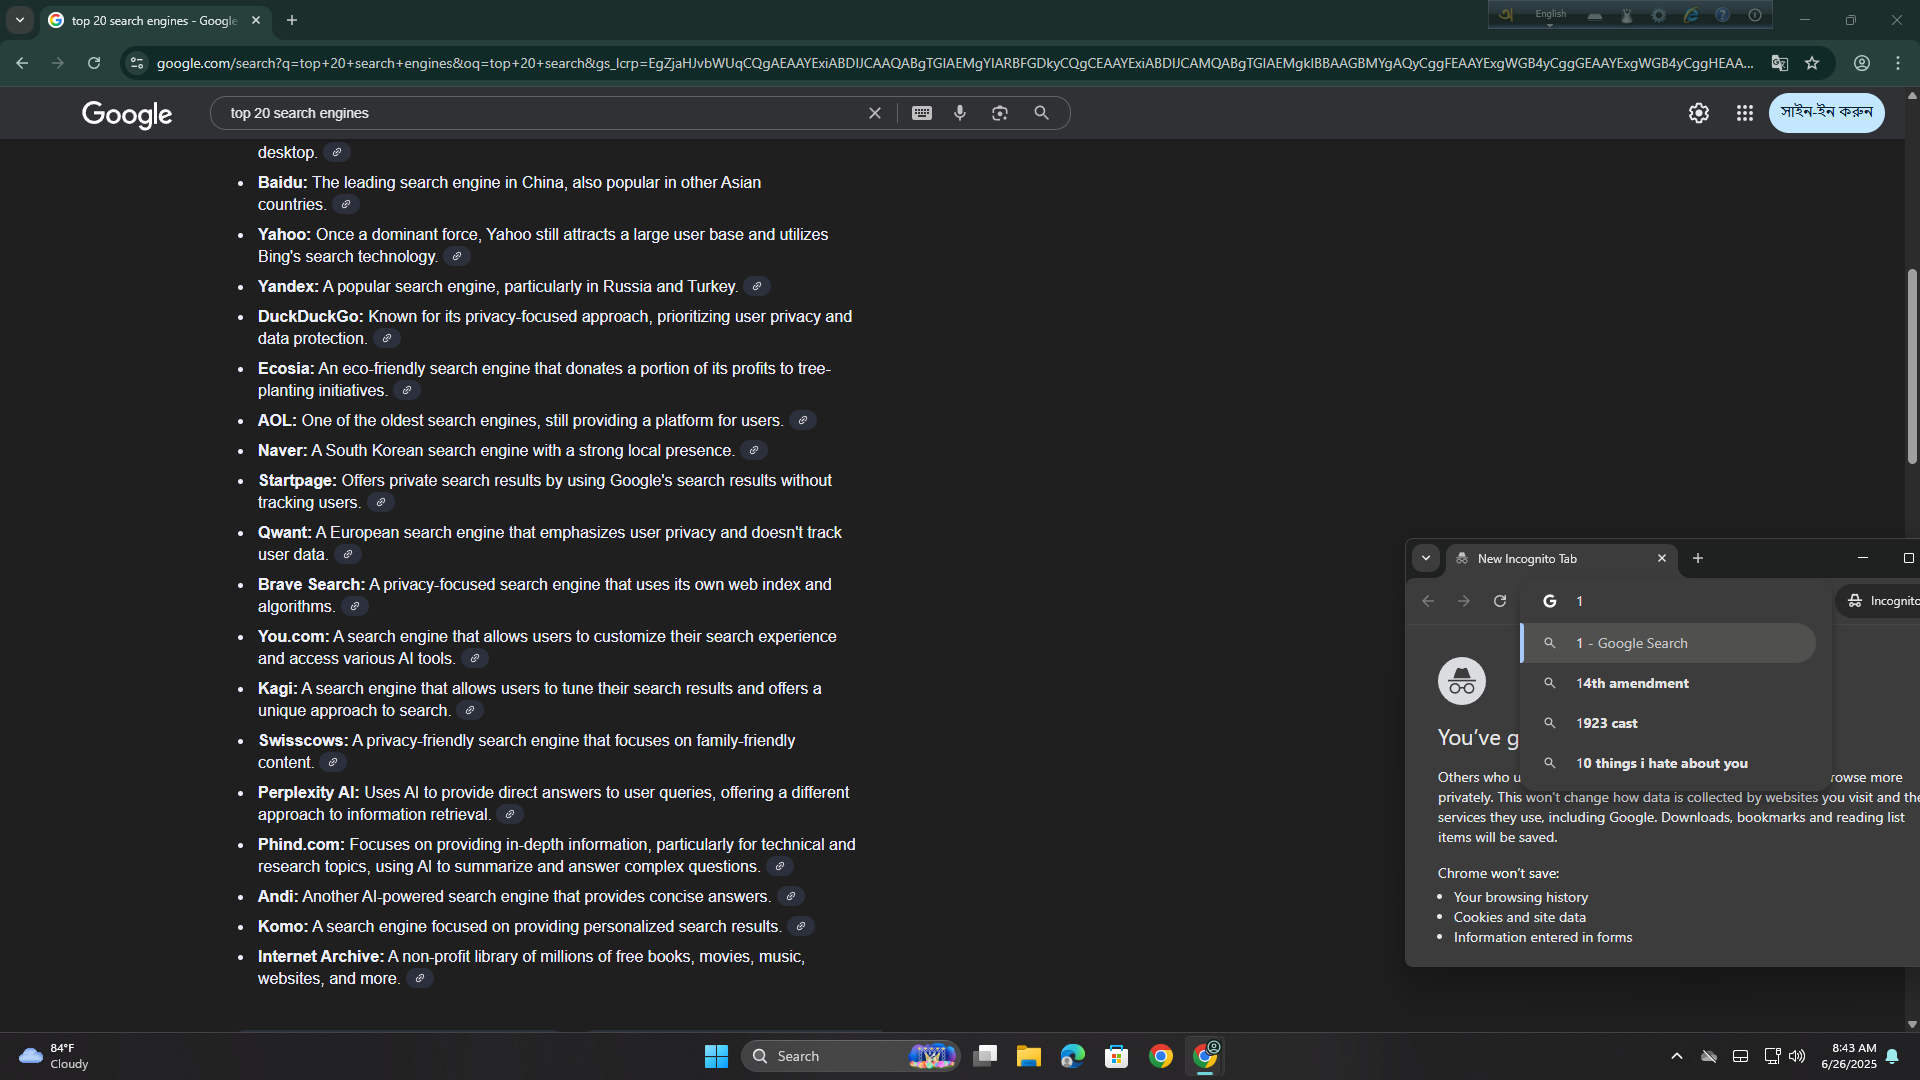Viewport: 1920px width, 1080px height.
Task: Click the scrollbar down arrow
Action: pos(1912,1024)
